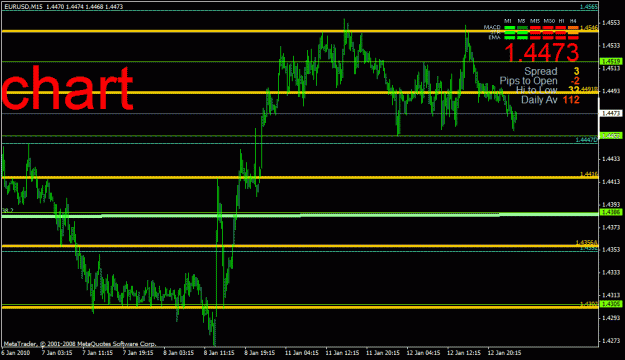Image resolution: width=625 pixels, height=360 pixels.
Task: Click the H4 timeframe column header
Action: (x=573, y=21)
